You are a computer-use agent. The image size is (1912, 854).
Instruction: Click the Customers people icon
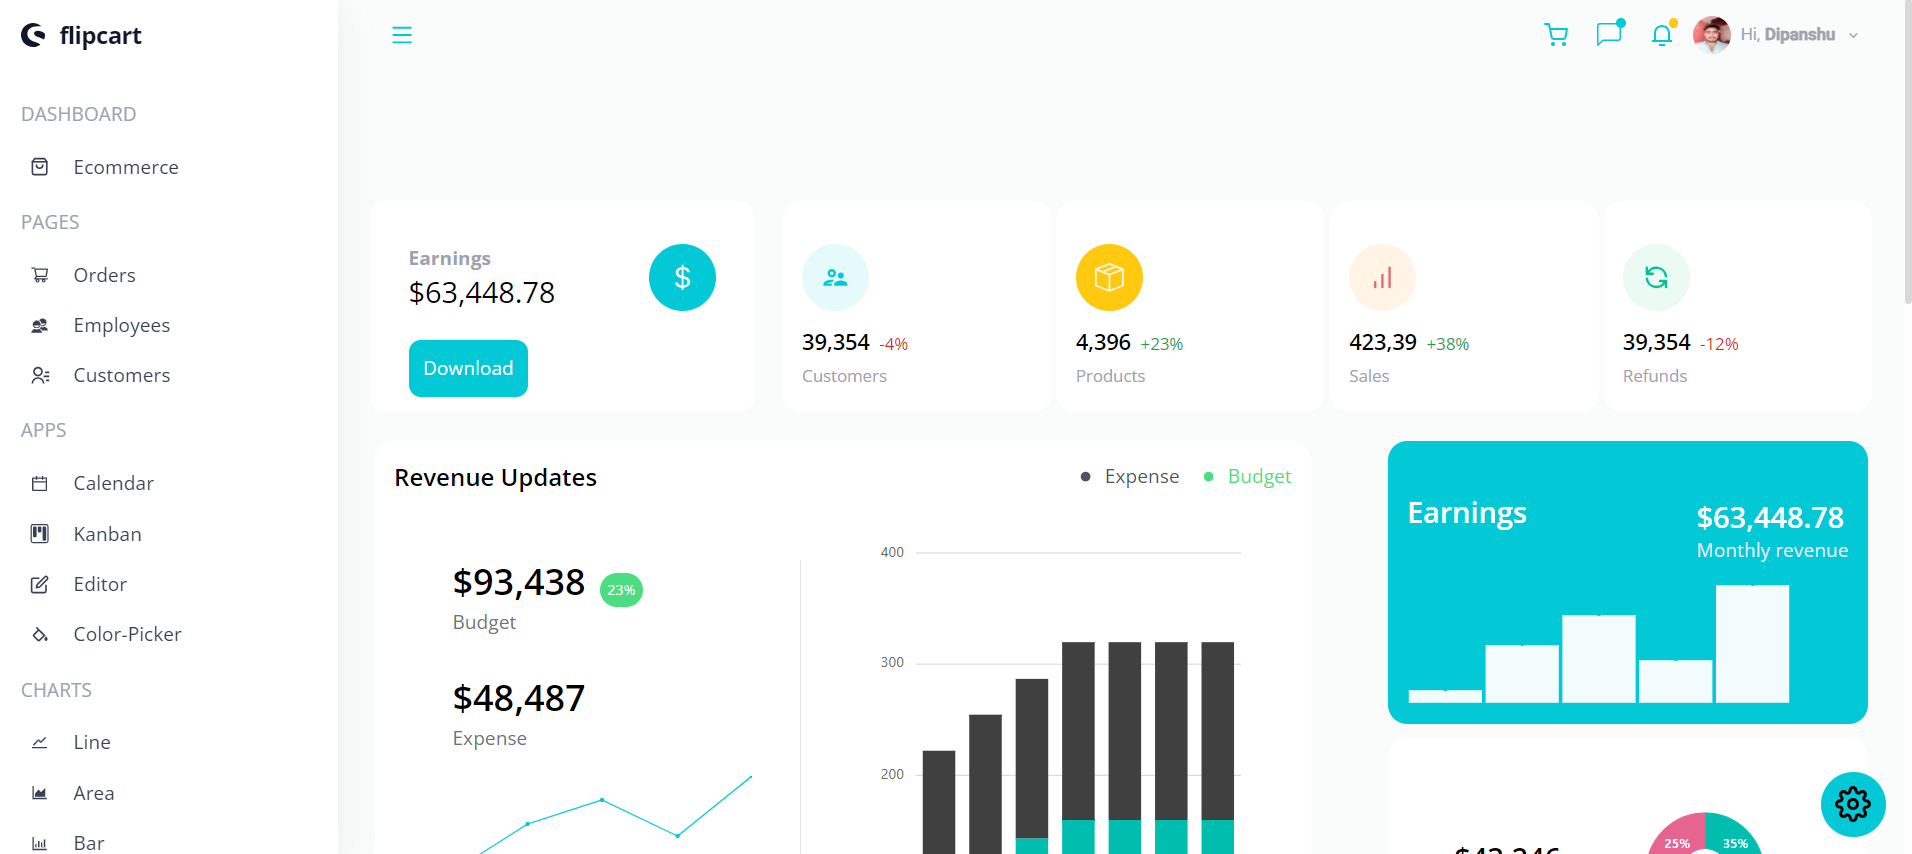pyautogui.click(x=835, y=277)
